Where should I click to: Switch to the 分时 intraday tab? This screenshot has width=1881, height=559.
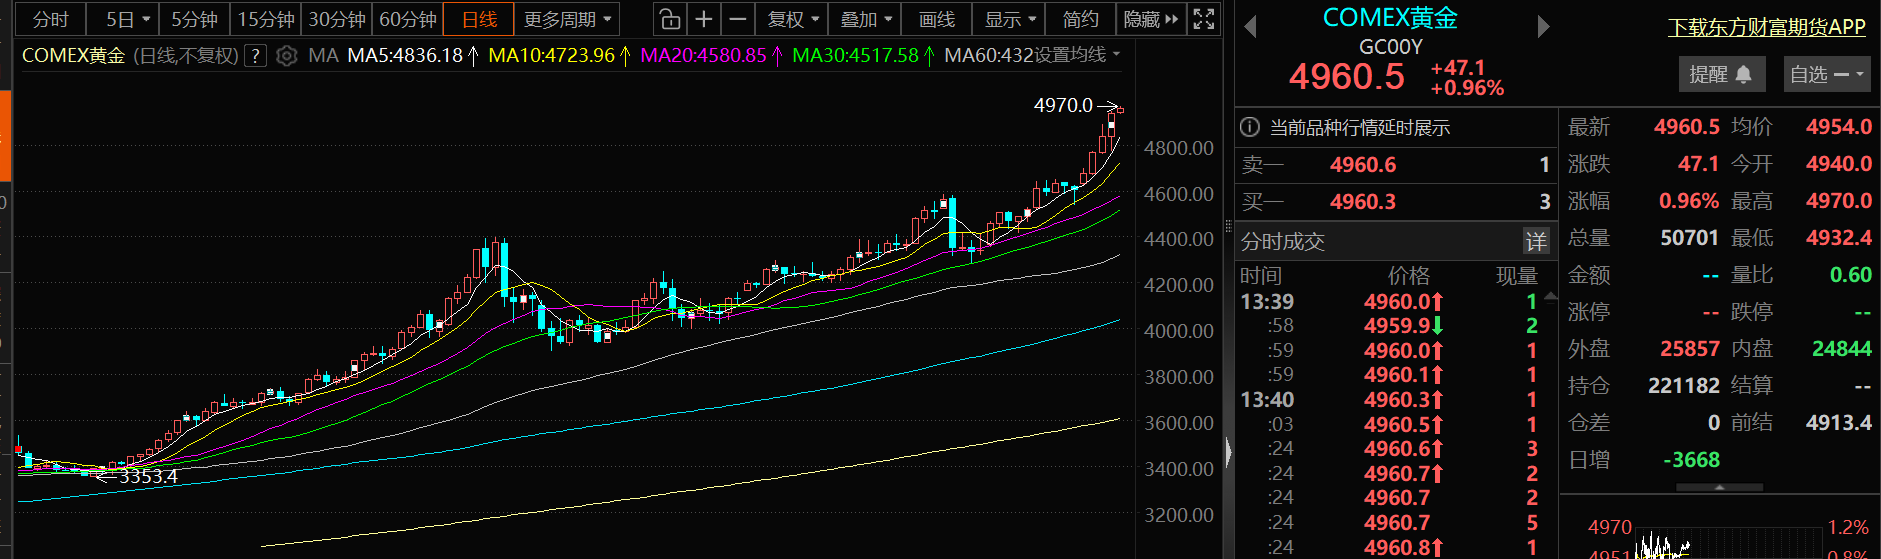tap(51, 19)
